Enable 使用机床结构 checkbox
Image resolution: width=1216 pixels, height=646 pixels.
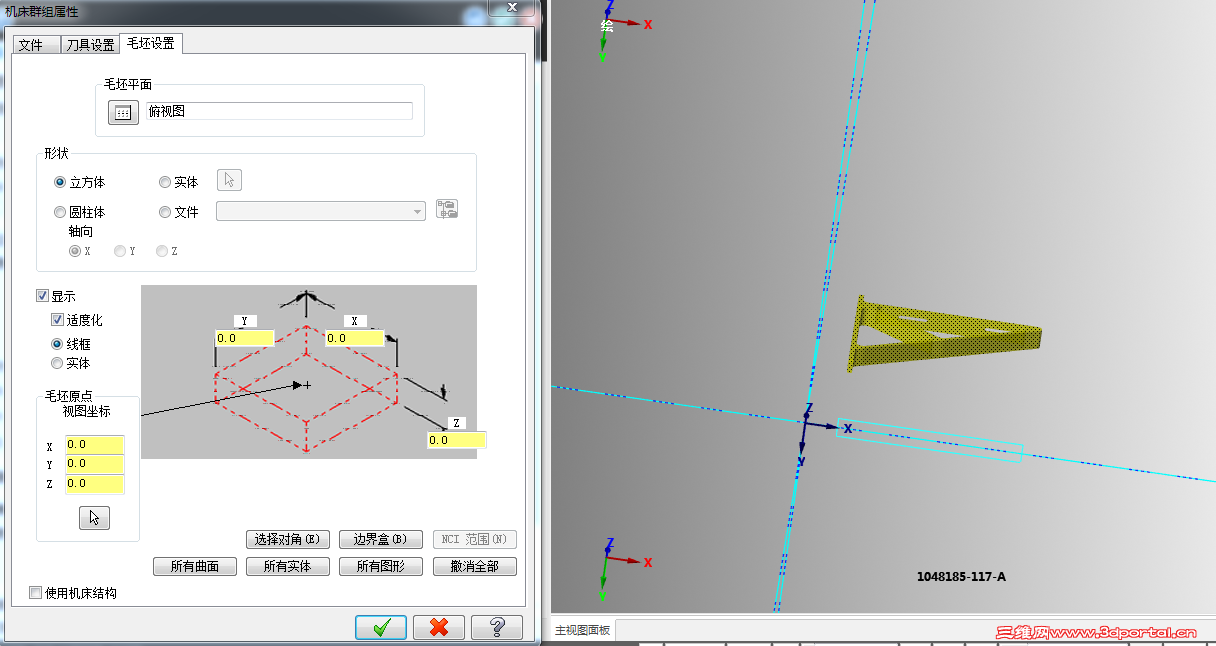tap(36, 593)
